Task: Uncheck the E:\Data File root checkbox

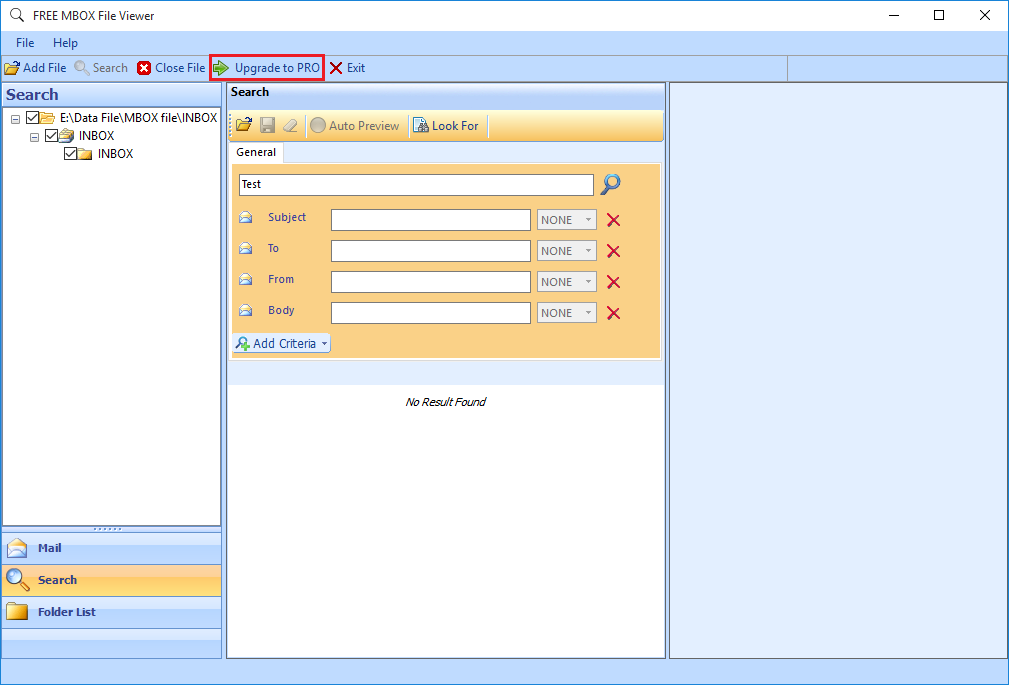Action: click(33, 118)
